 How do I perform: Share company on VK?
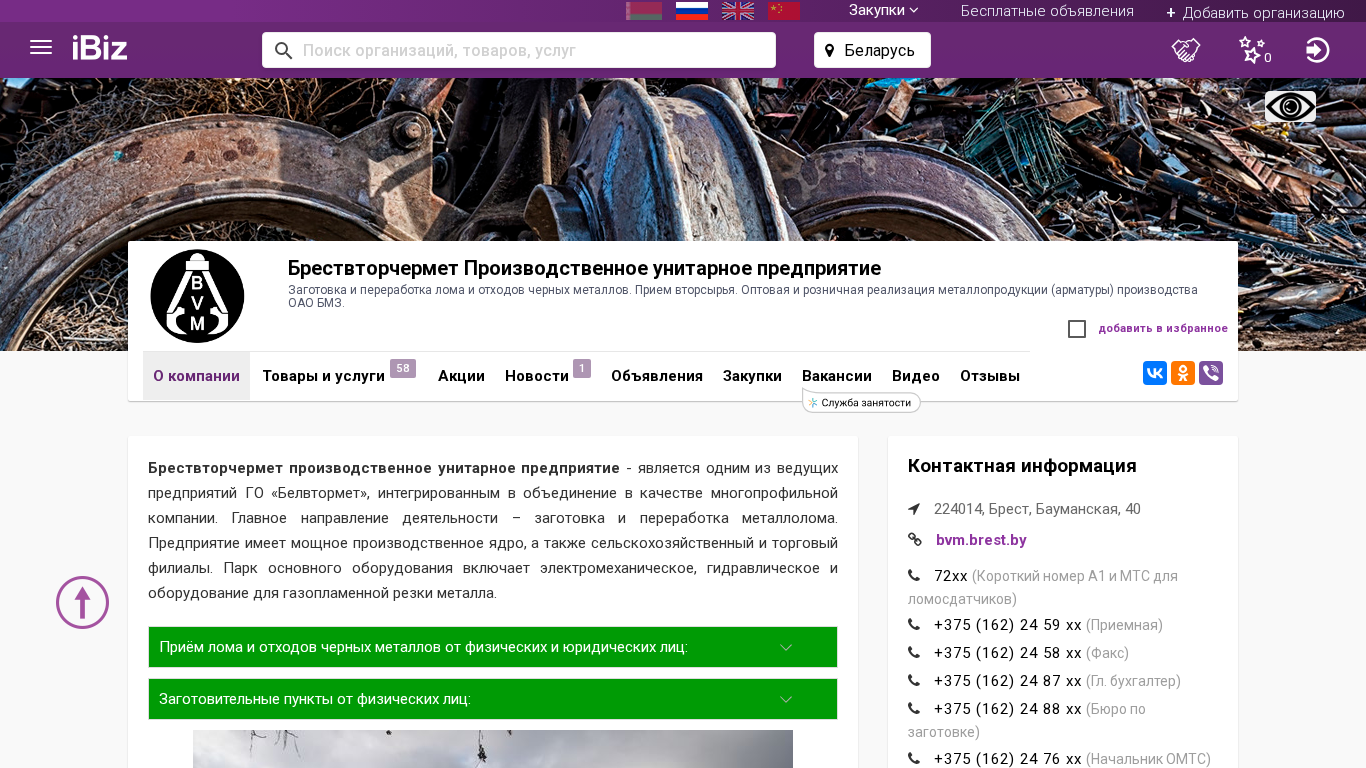1155,374
